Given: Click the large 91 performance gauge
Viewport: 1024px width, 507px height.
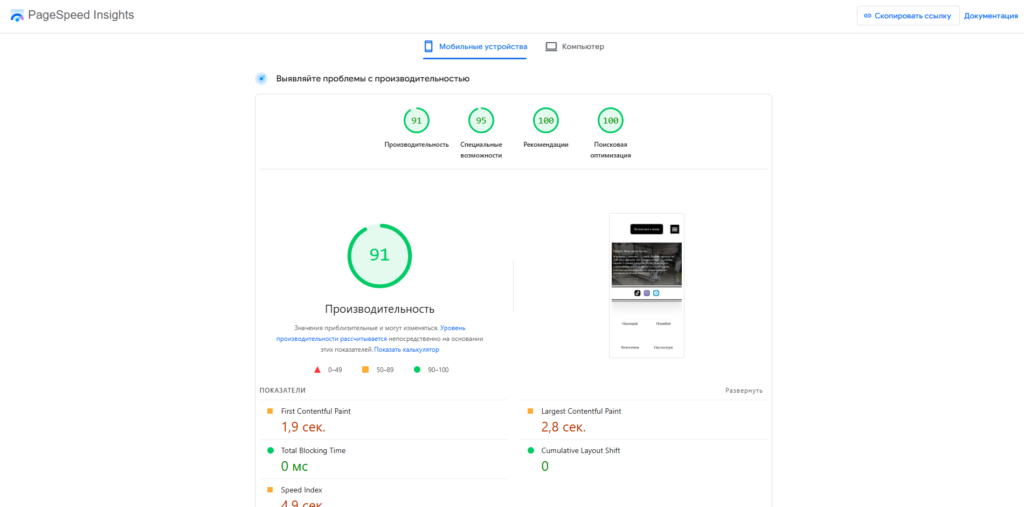Looking at the screenshot, I should coord(379,255).
